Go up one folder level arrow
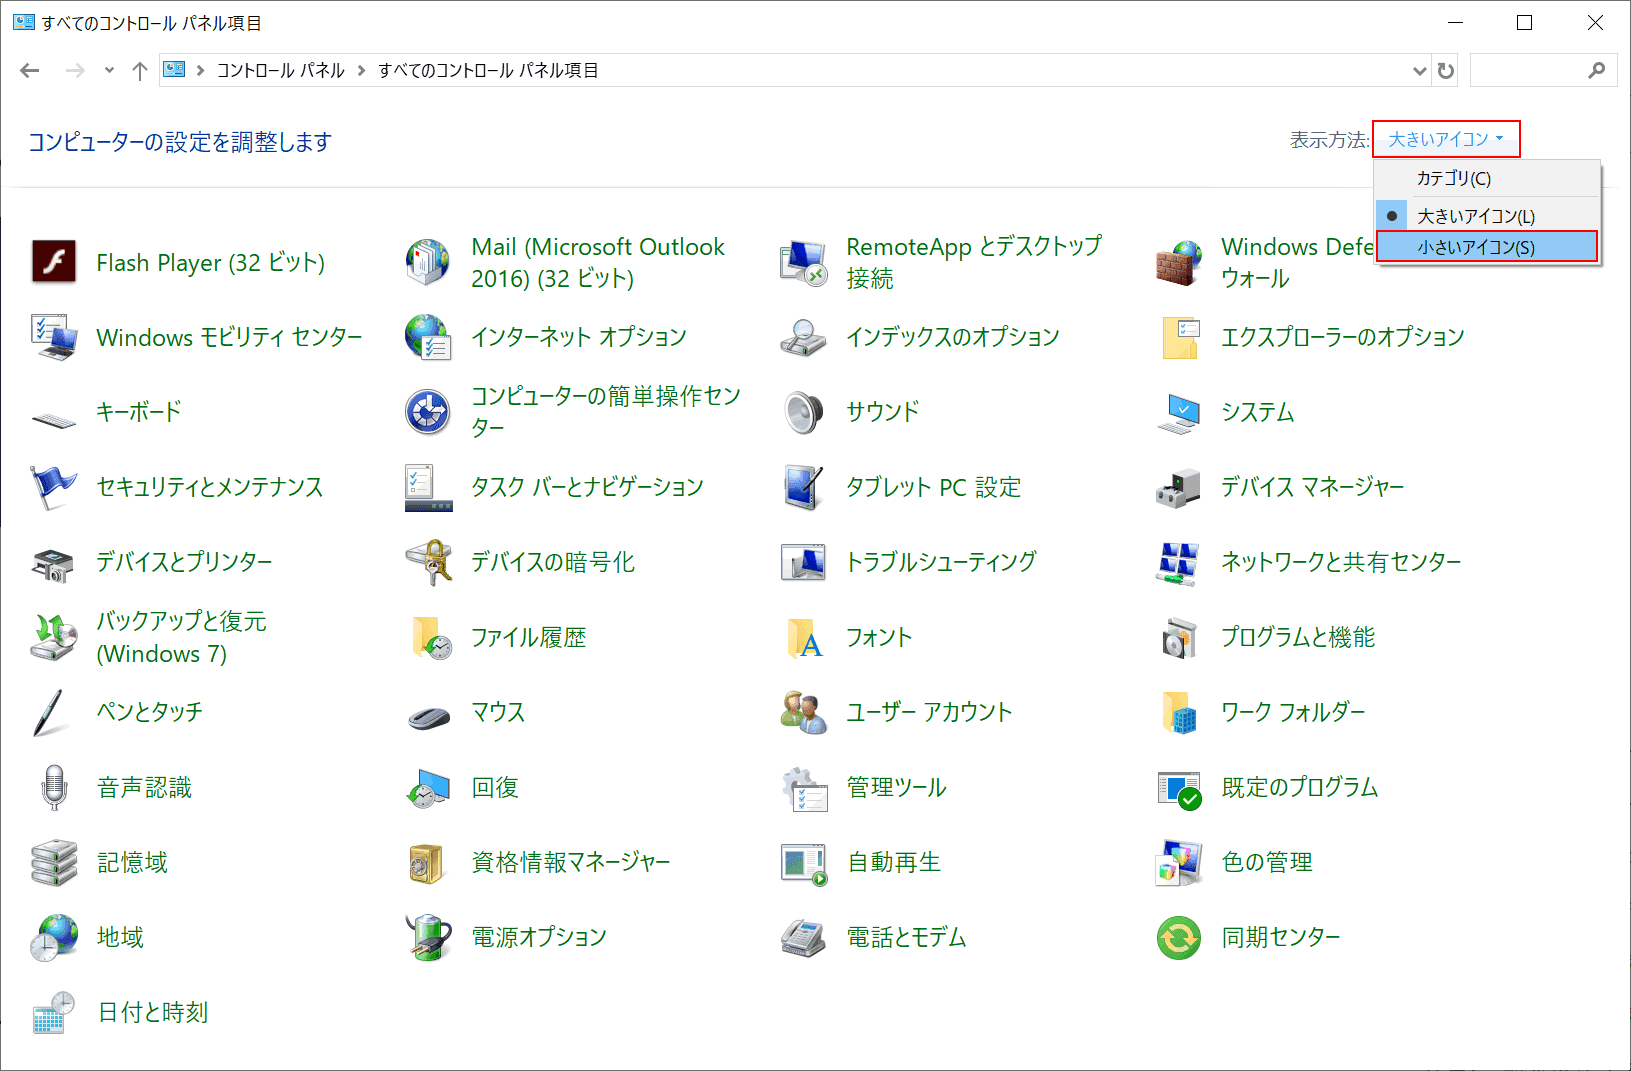 click(x=140, y=70)
